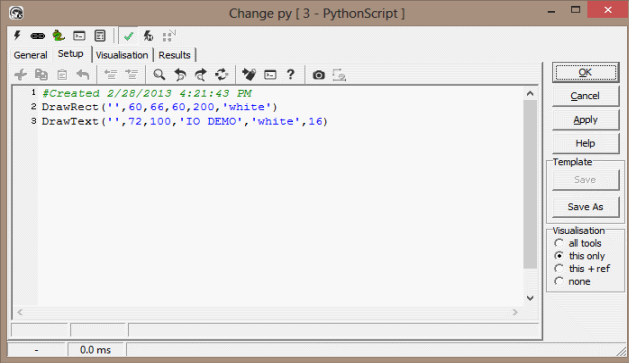This screenshot has width=629, height=363.
Task: Click the question mark help icon
Action: click(290, 75)
